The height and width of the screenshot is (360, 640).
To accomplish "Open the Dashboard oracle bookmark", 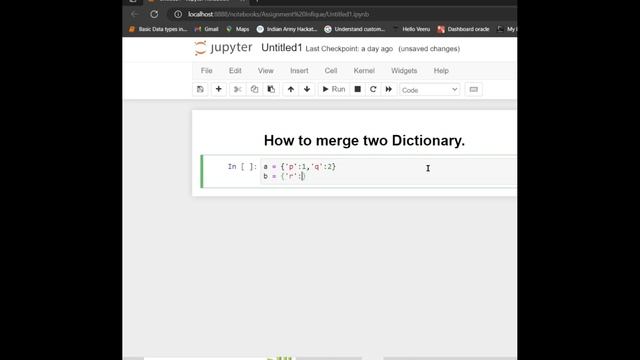I will (x=463, y=29).
